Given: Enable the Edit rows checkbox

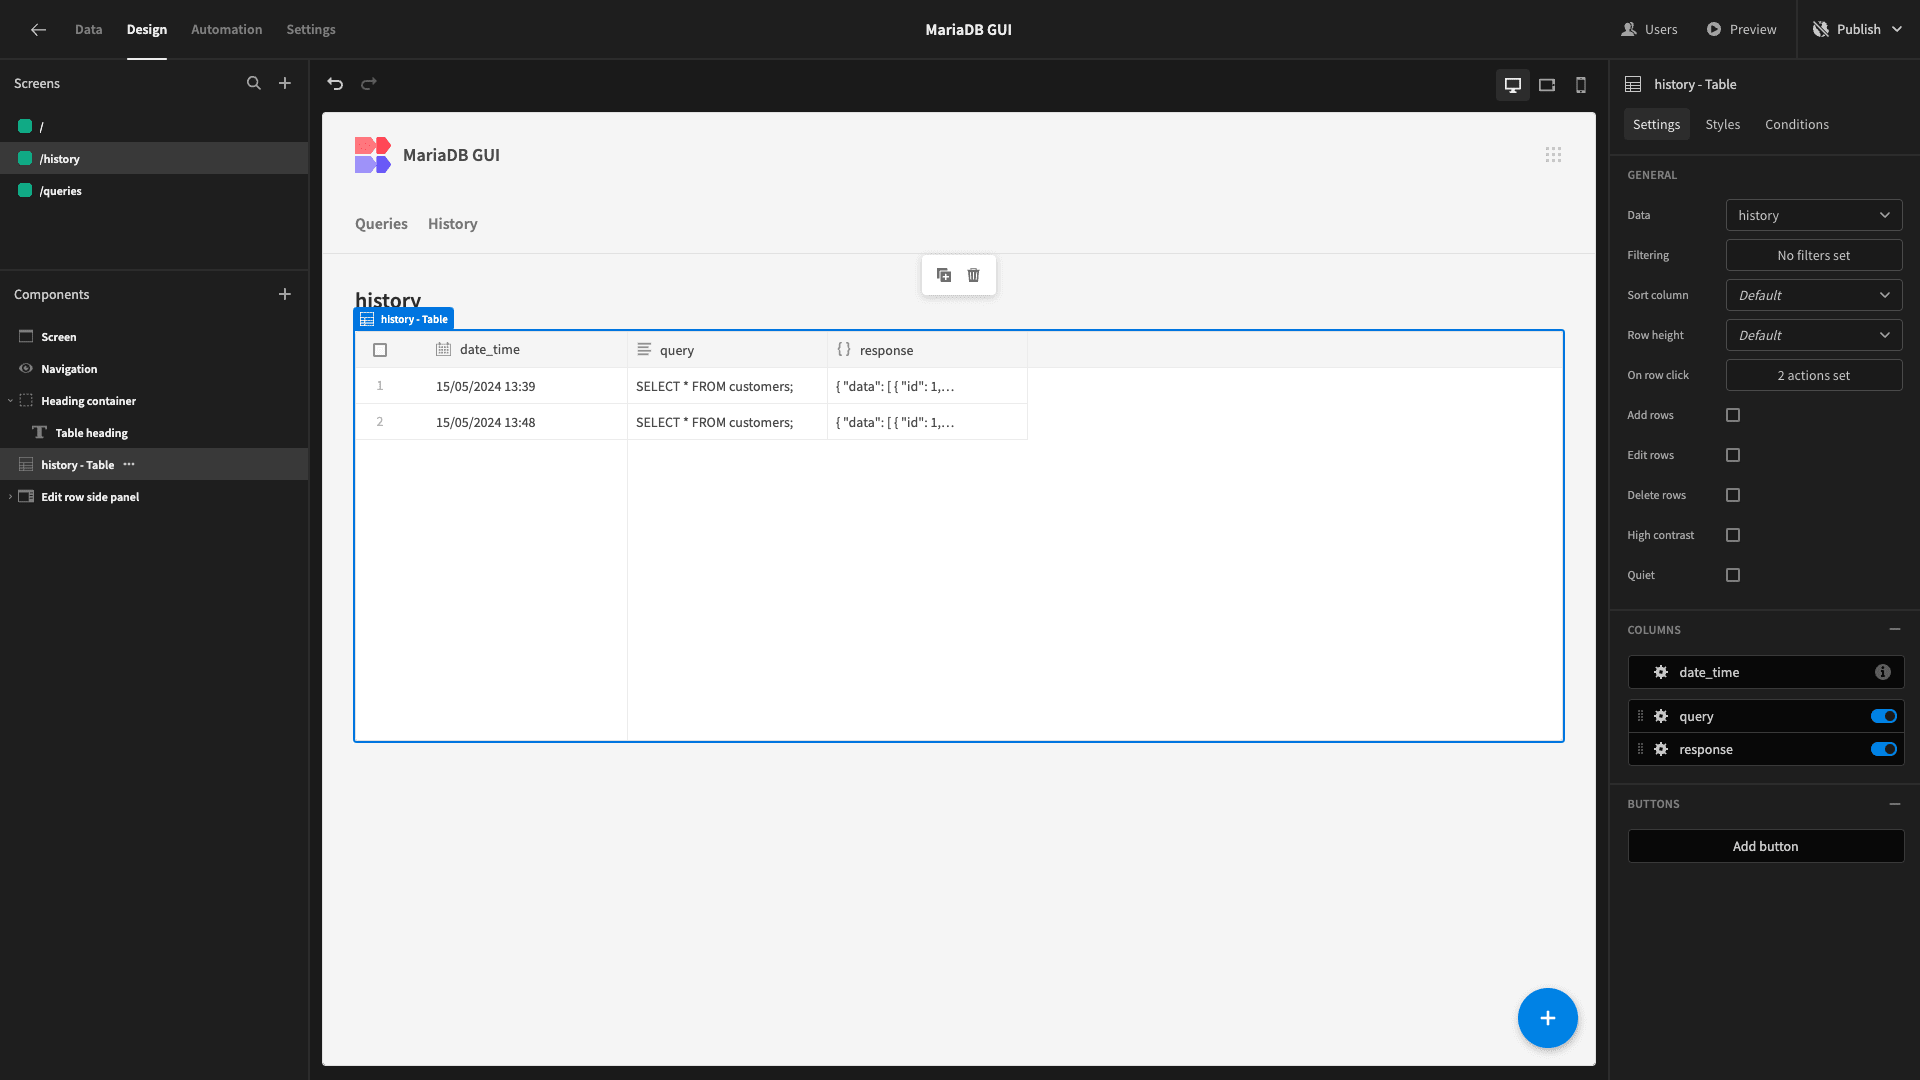Looking at the screenshot, I should (x=1733, y=455).
